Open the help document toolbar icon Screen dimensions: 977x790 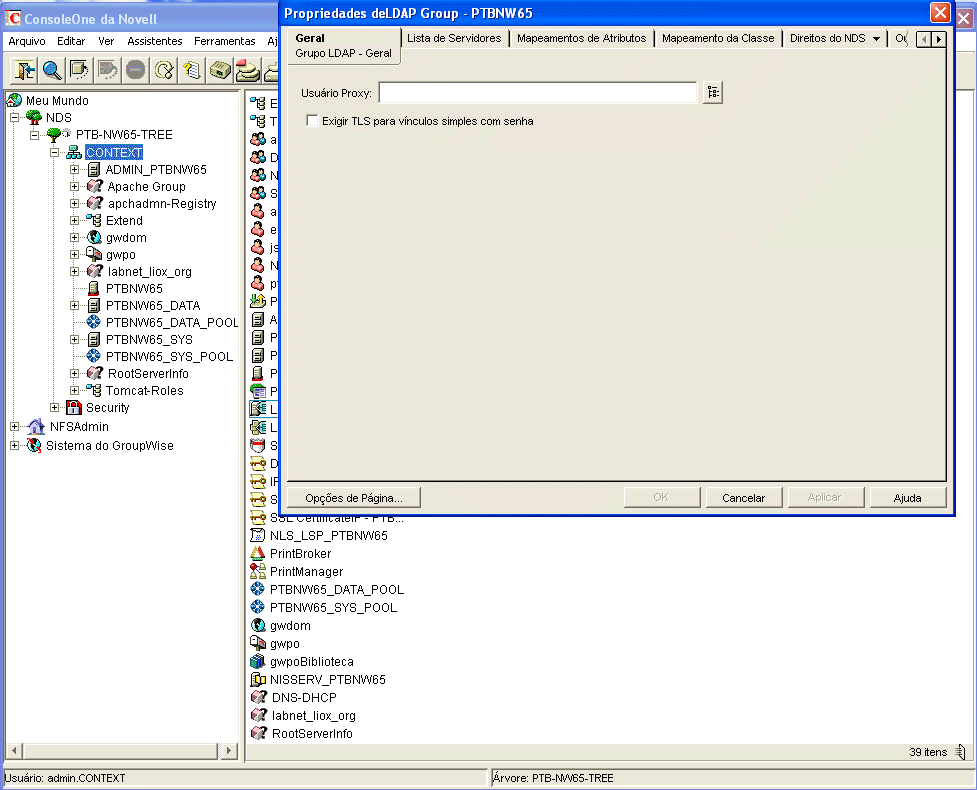coord(192,70)
